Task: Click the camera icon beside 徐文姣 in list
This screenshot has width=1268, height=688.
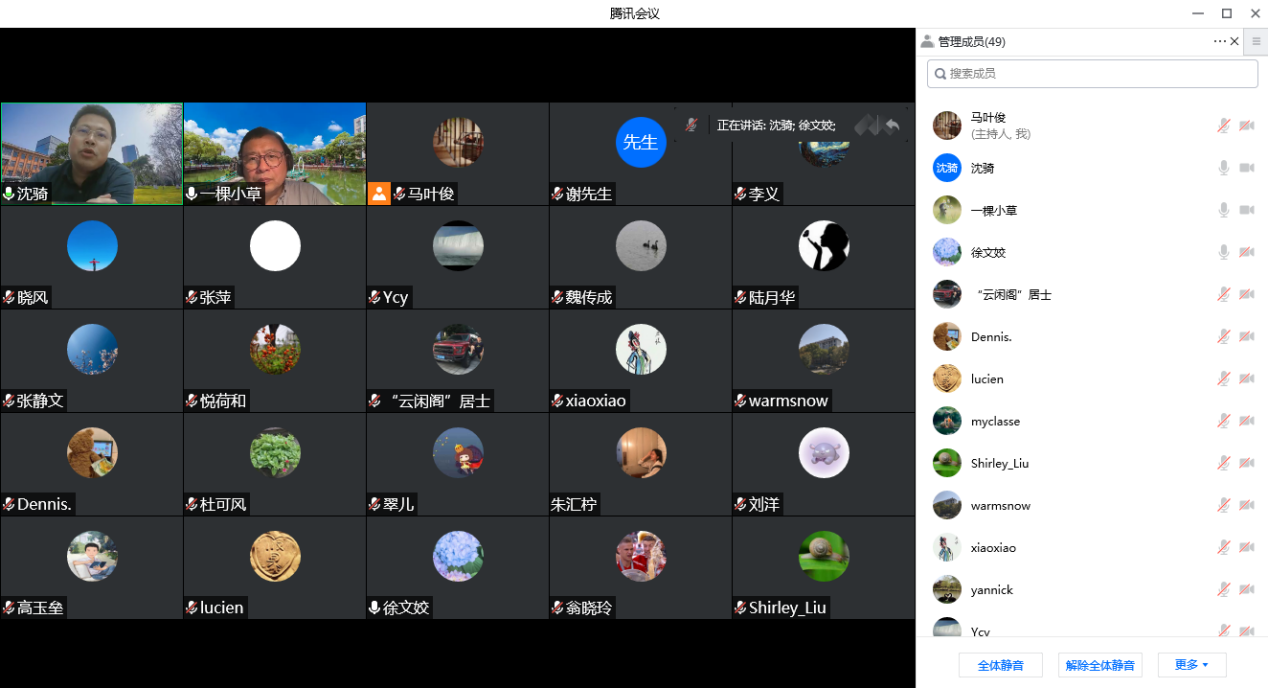Action: point(1247,252)
